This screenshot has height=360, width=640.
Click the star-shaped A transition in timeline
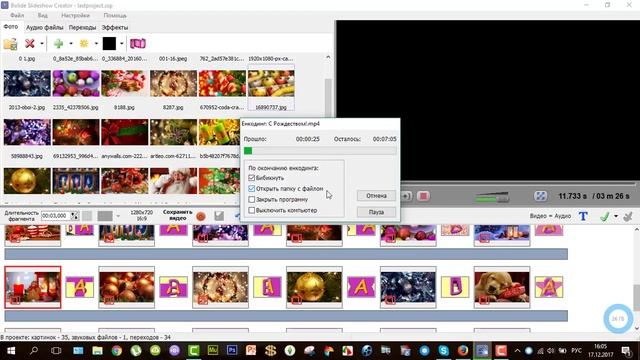pos(549,287)
